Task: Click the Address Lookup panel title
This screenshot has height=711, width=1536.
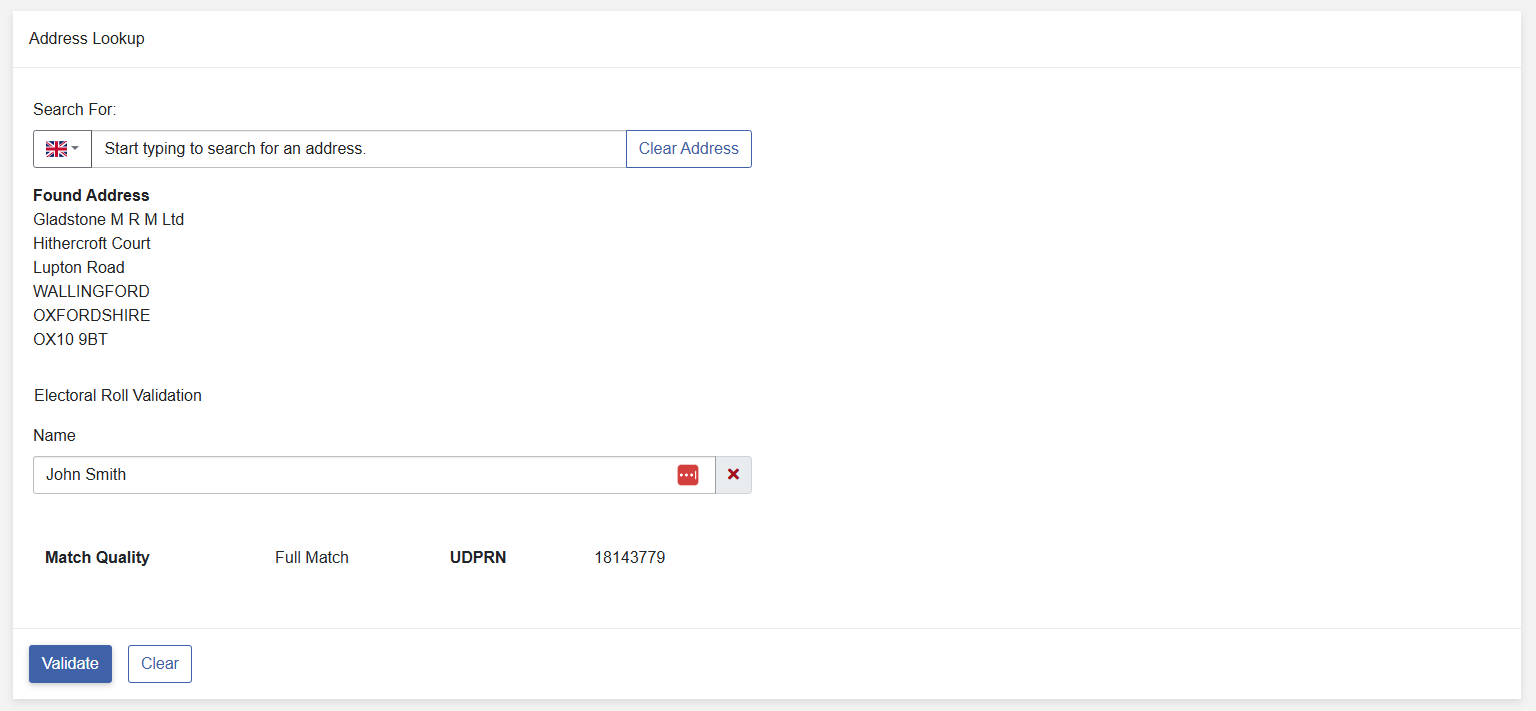Action: (x=87, y=39)
